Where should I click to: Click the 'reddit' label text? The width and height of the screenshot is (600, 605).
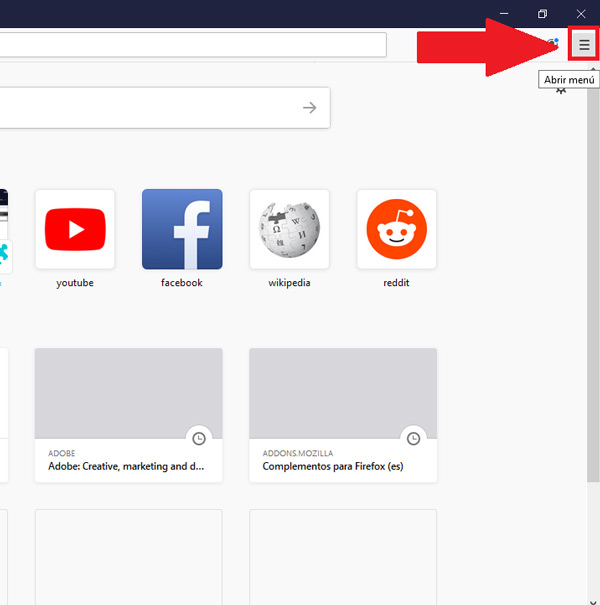[x=396, y=283]
